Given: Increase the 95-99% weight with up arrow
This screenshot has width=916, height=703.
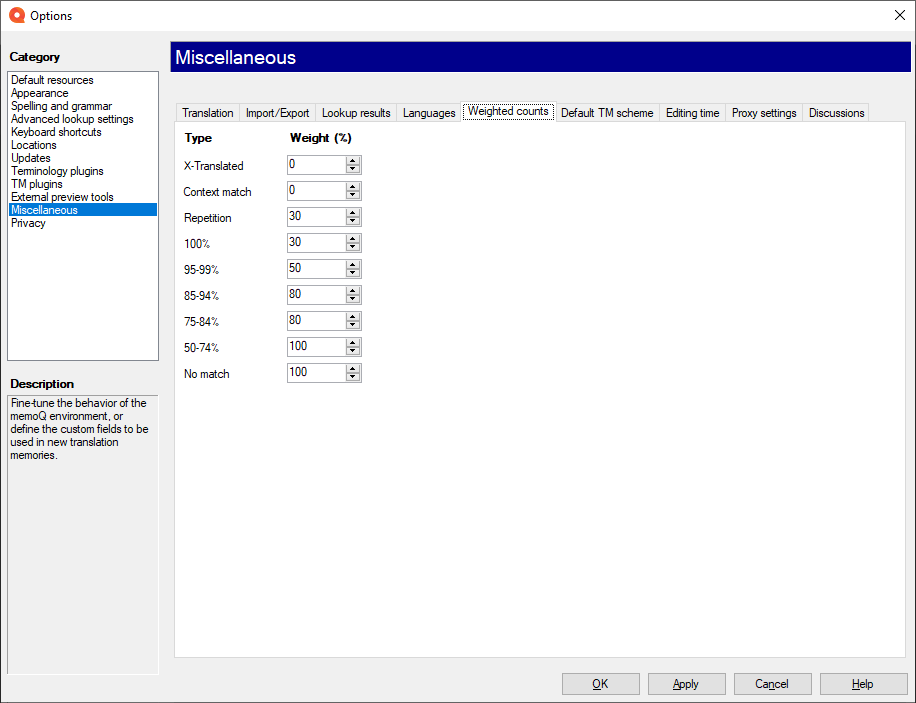Looking at the screenshot, I should (352, 265).
